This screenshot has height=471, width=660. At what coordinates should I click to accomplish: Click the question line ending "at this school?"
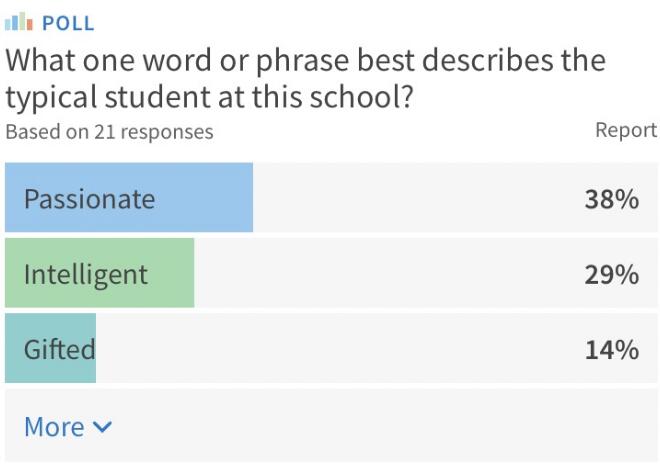[x=213, y=97]
